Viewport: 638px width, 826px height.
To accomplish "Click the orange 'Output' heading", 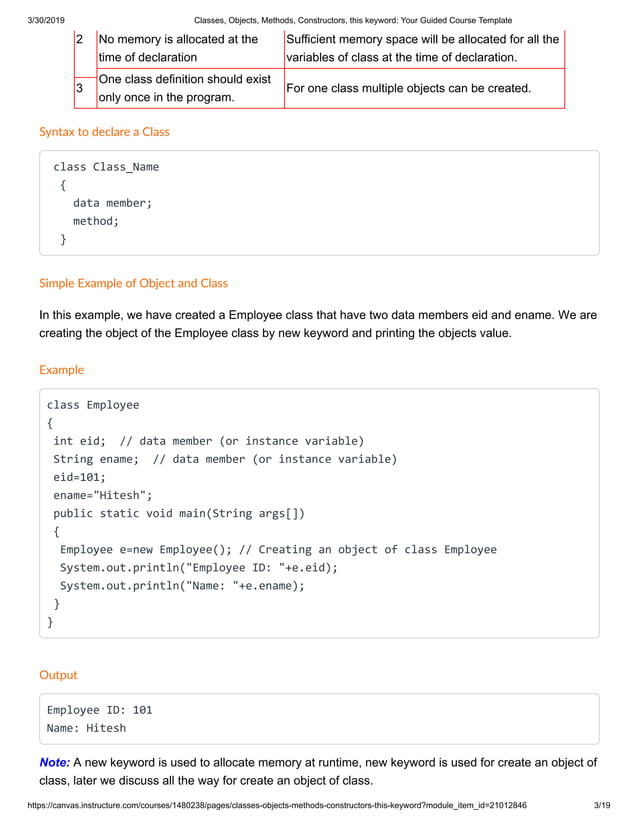I will pyautogui.click(x=58, y=675).
